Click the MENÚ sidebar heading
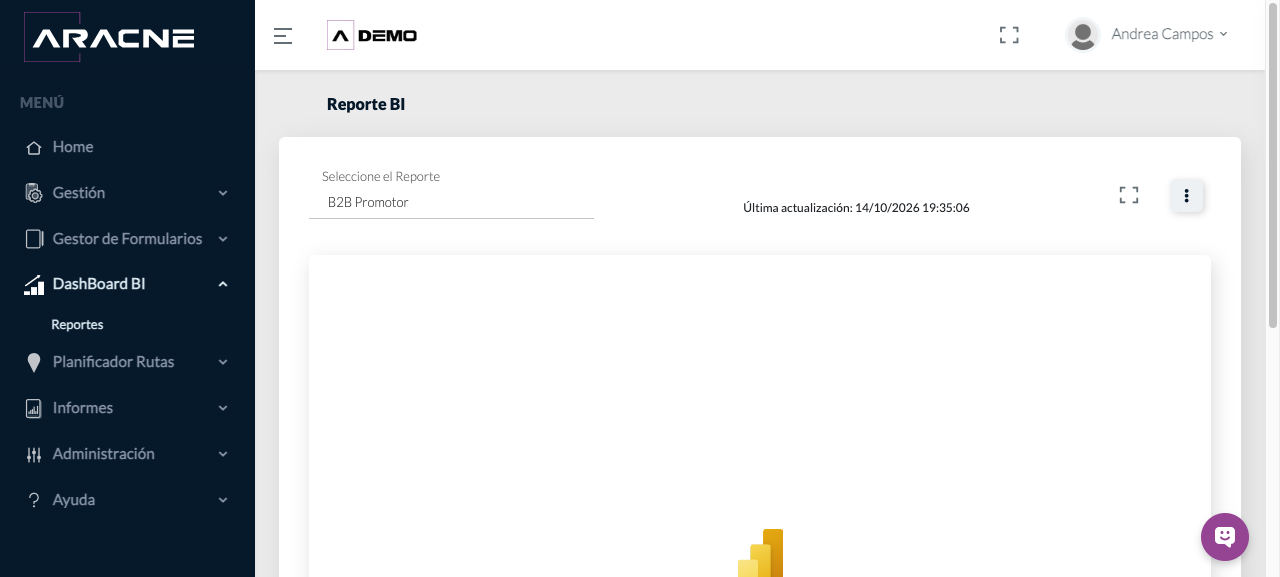This screenshot has height=577, width=1280. tap(42, 103)
